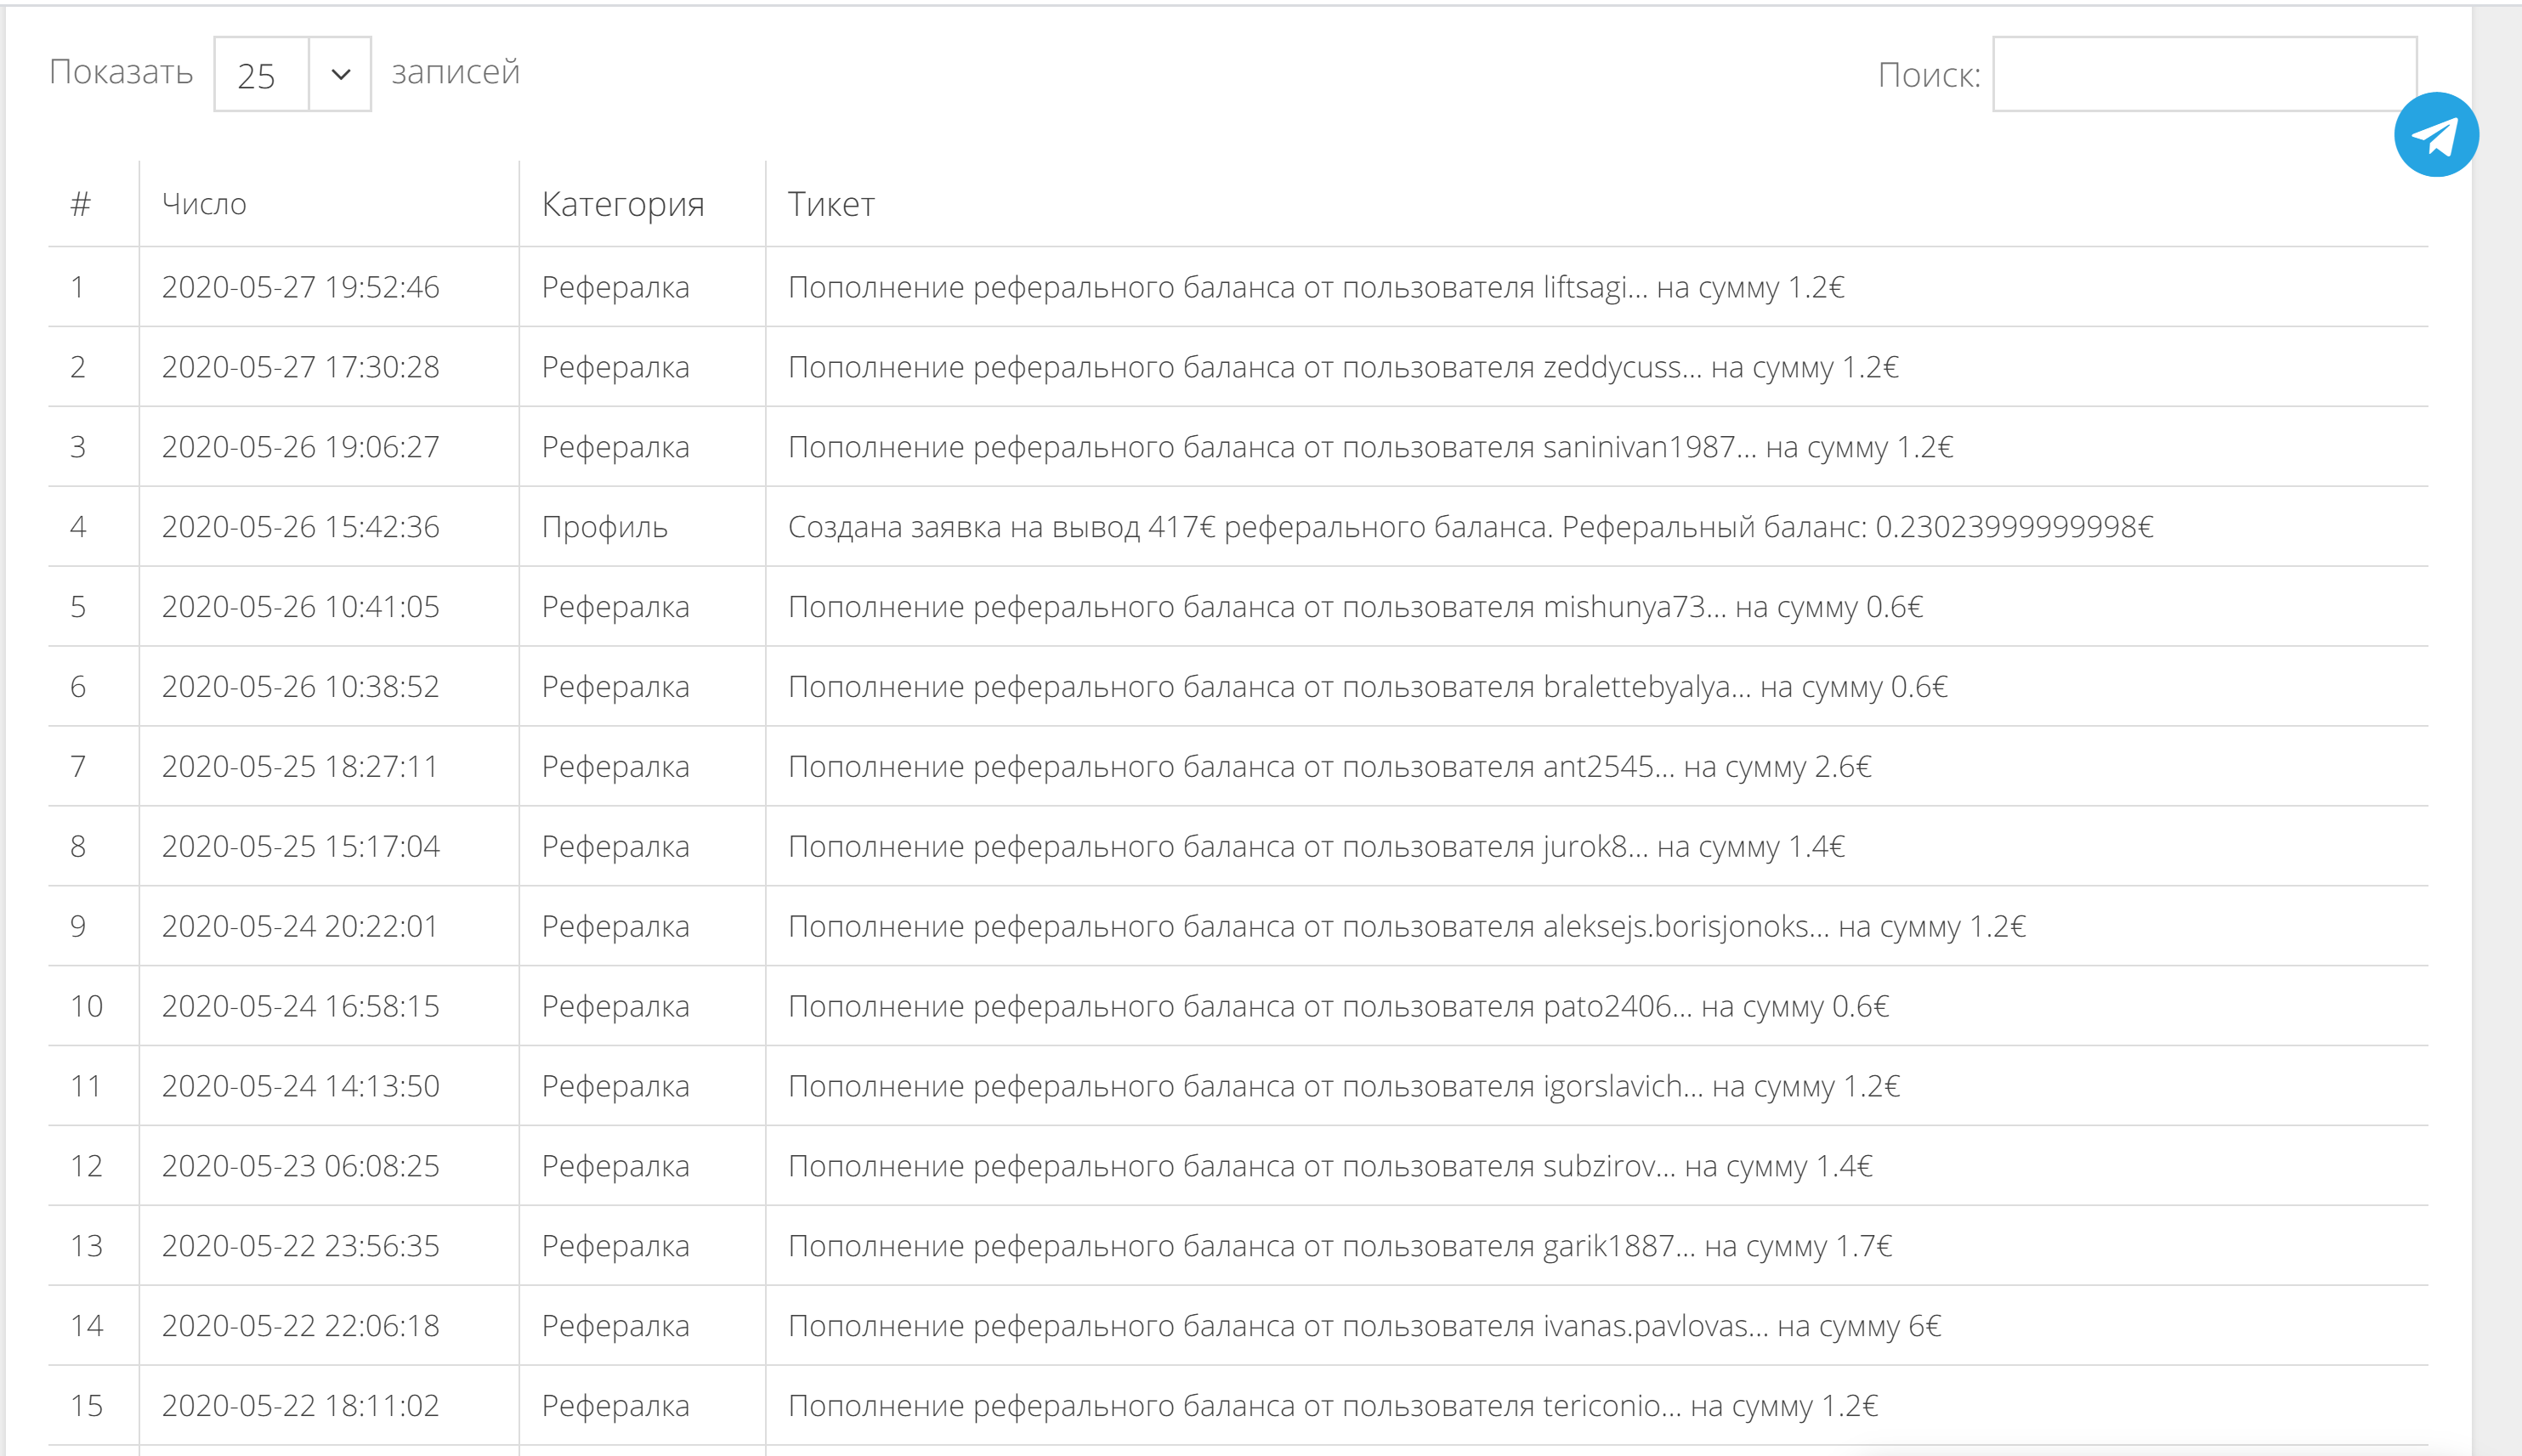Image resolution: width=2522 pixels, height=1456 pixels.
Task: Open the records-per-page dropdown showing 25
Action: coord(292,75)
